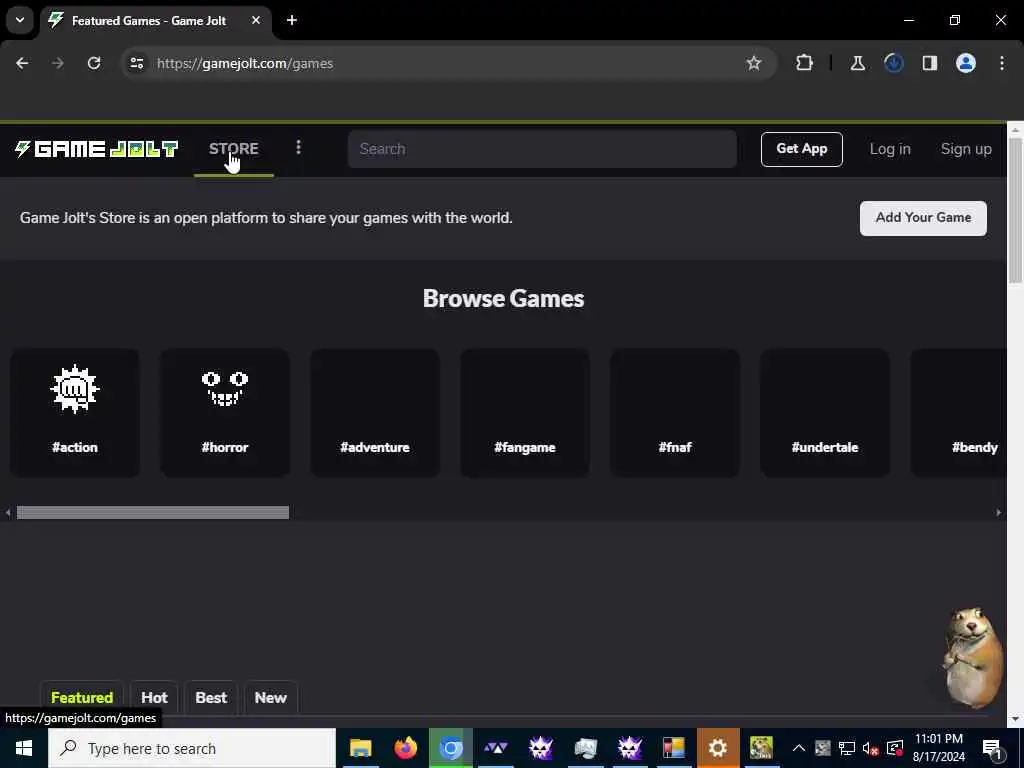Open the orange Settings gear taskbar icon
The height and width of the screenshot is (768, 1024).
tap(718, 748)
